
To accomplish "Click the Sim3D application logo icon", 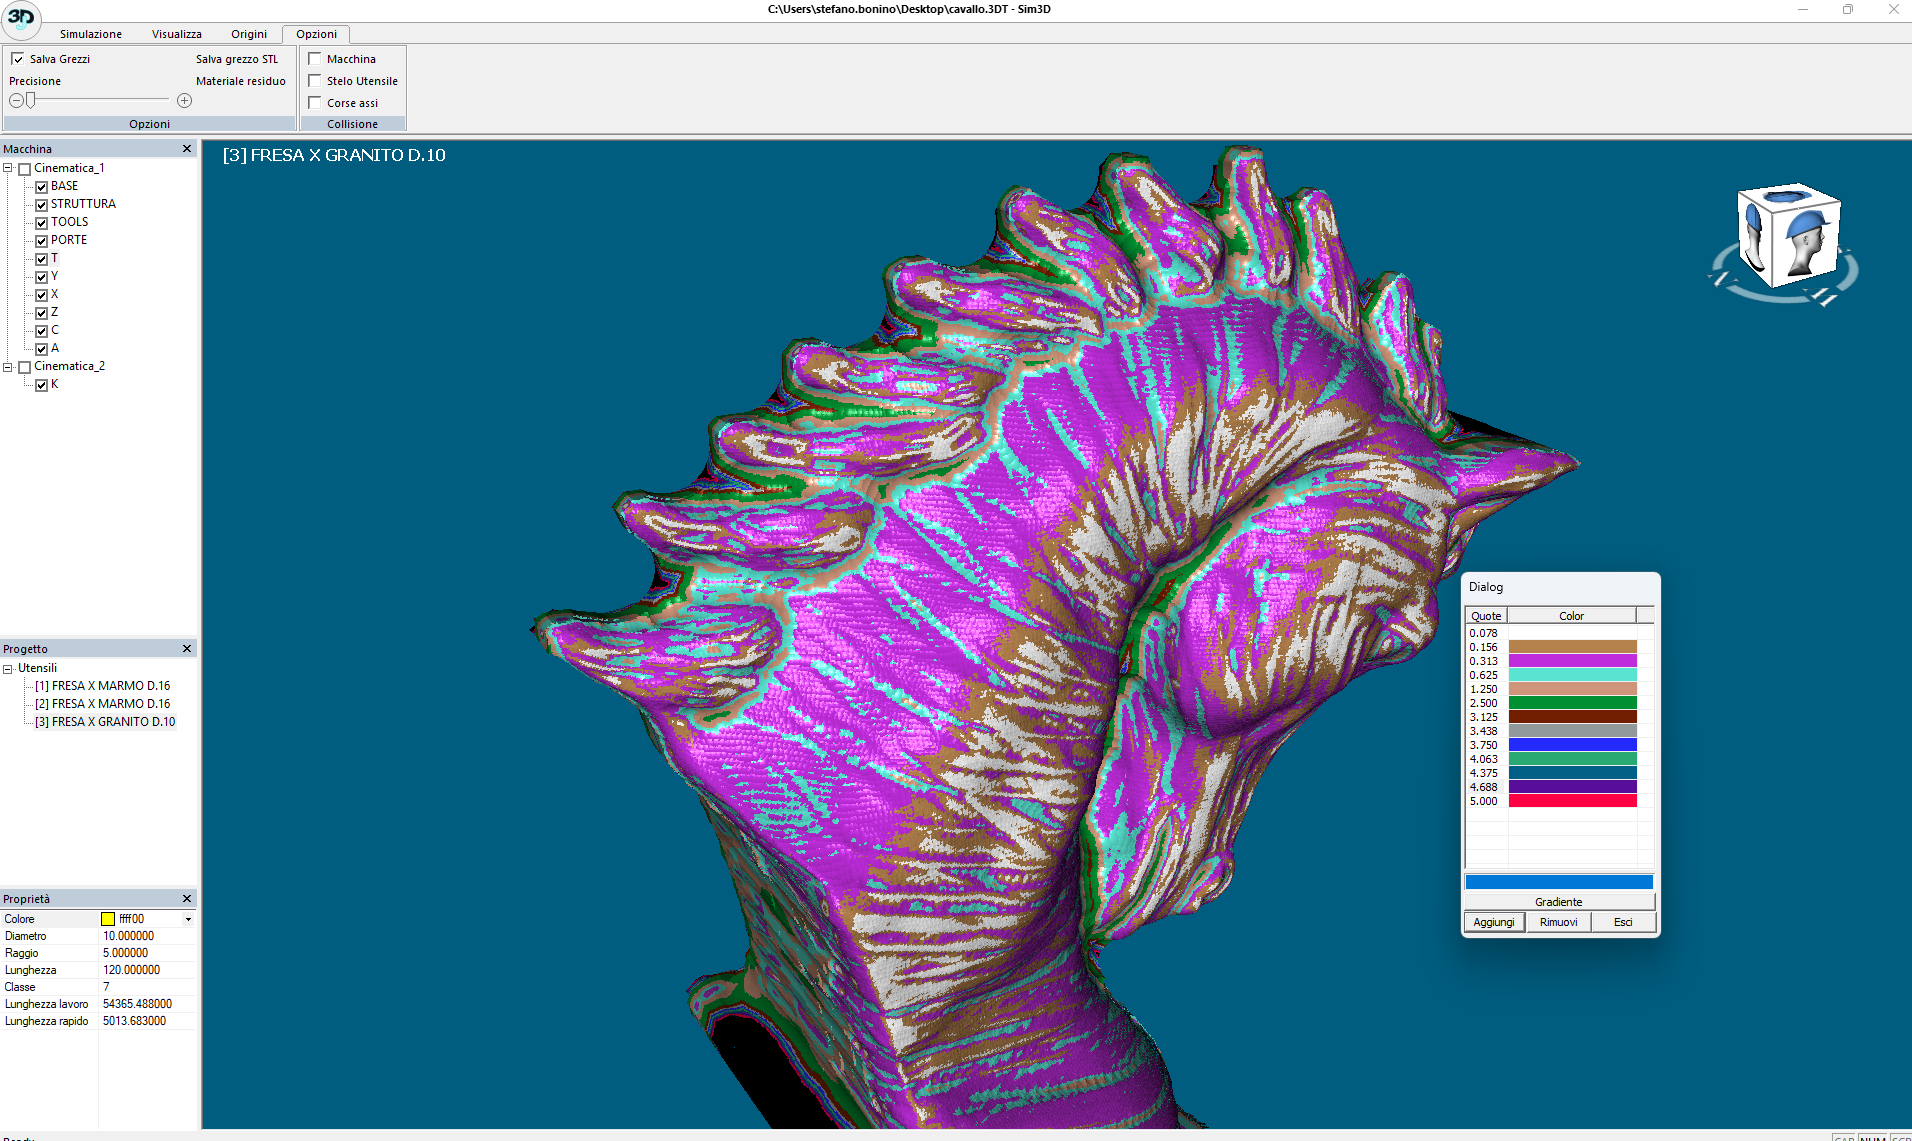I will (x=21, y=18).
